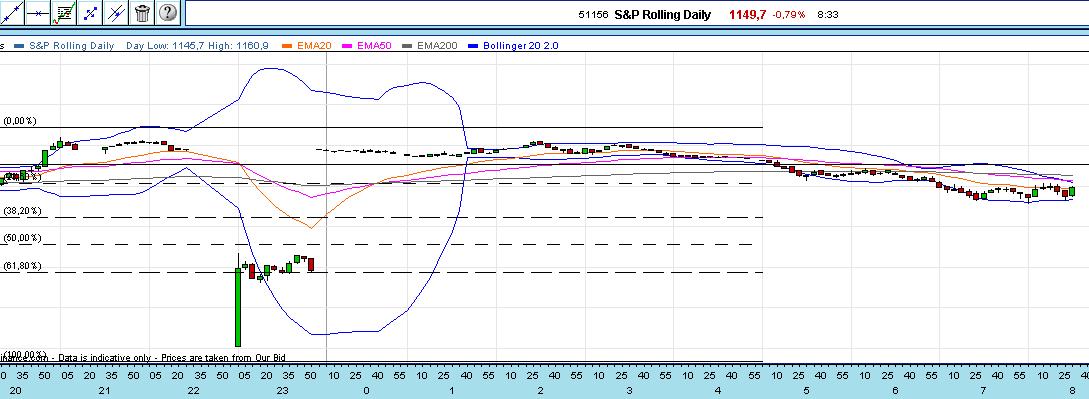Viewport: 1089px width, 399px height.
Task: Click the blue S&P Rolling Daily legend swatch
Action: (19, 46)
